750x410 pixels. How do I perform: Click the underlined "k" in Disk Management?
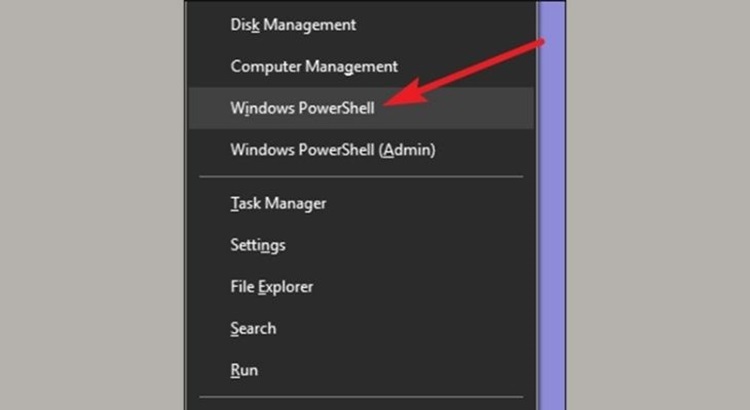pyautogui.click(x=256, y=24)
